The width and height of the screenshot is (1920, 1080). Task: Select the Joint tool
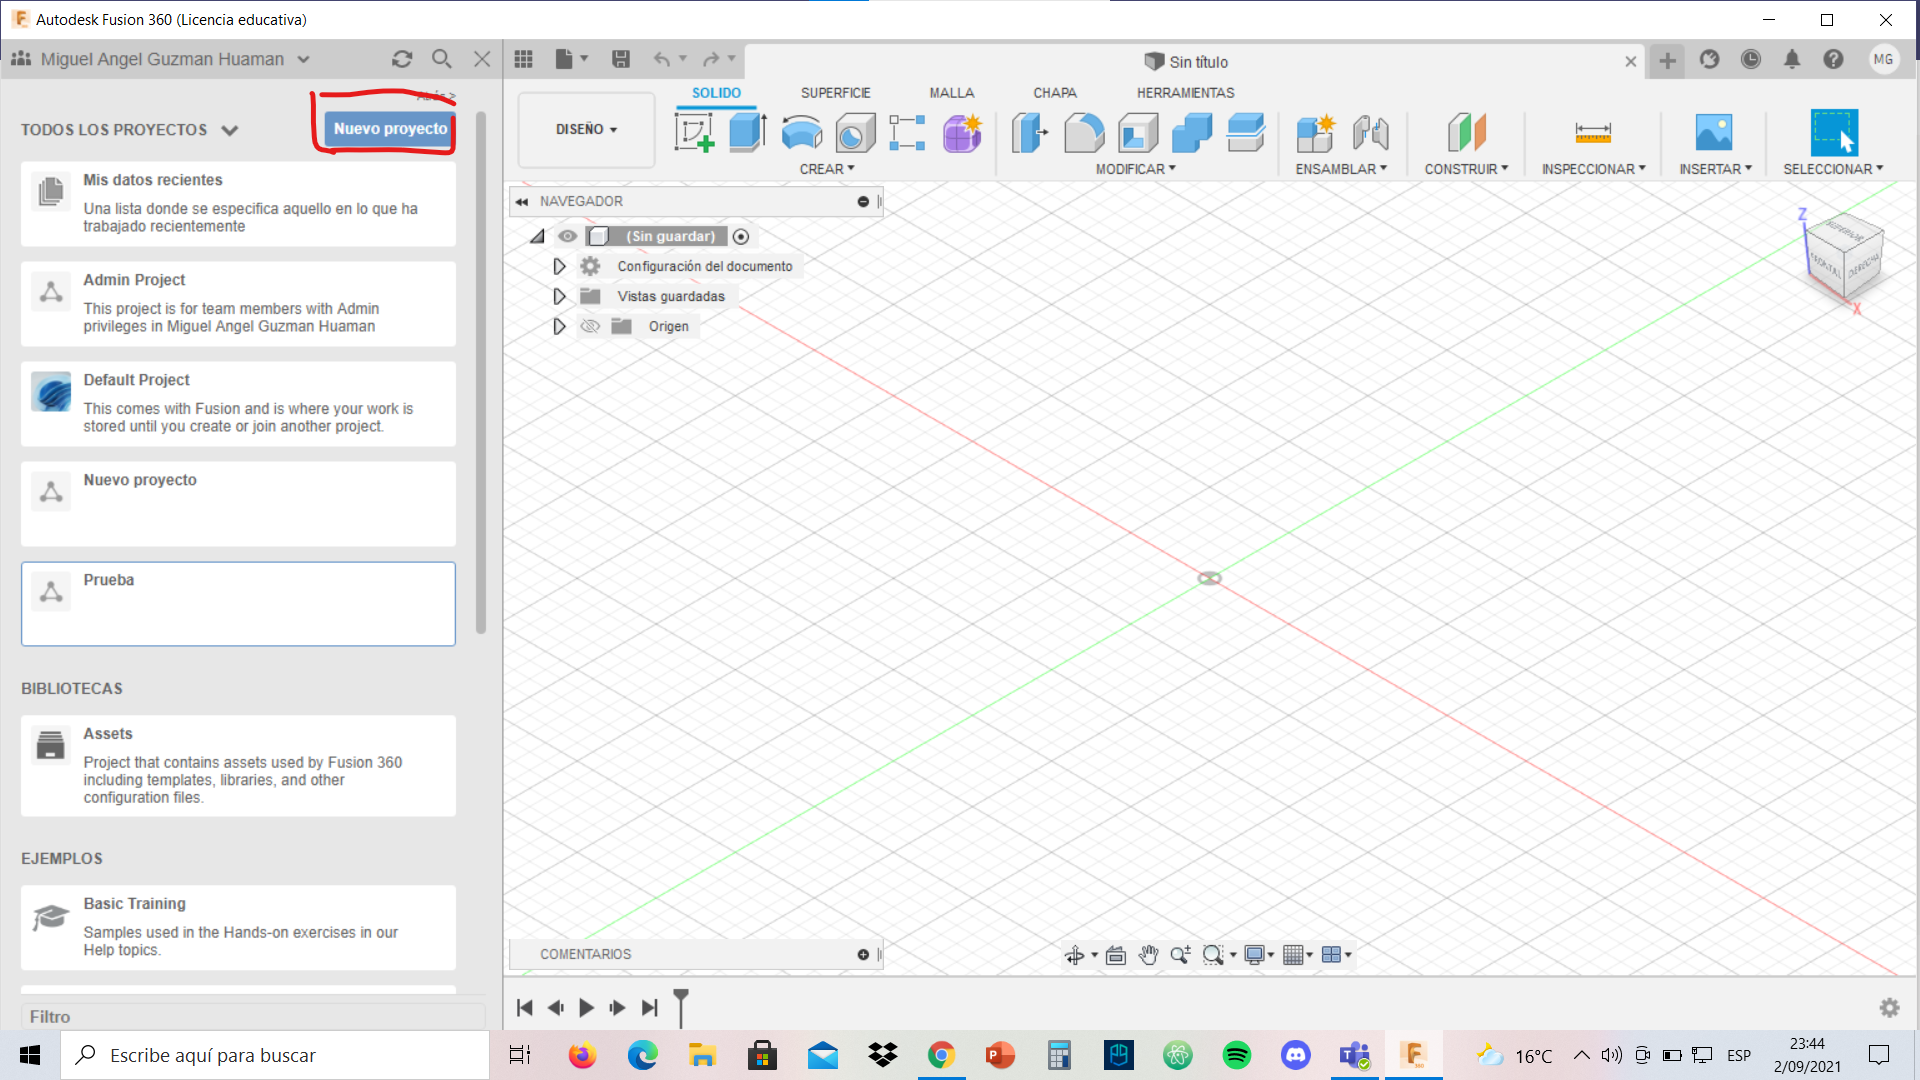[x=1370, y=132]
